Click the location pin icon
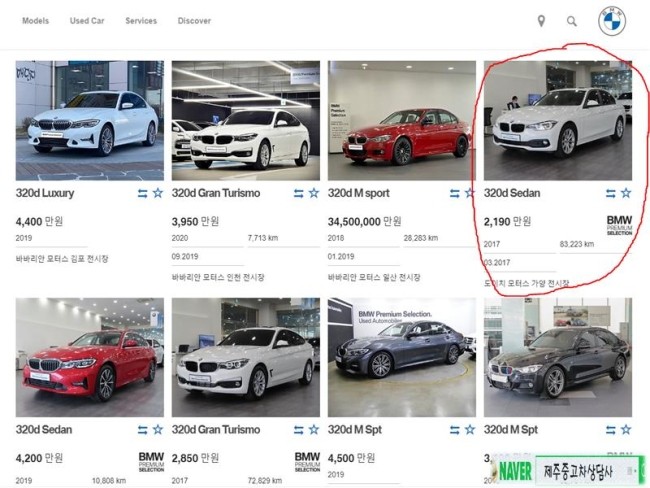This screenshot has height=488, width=650. click(541, 21)
